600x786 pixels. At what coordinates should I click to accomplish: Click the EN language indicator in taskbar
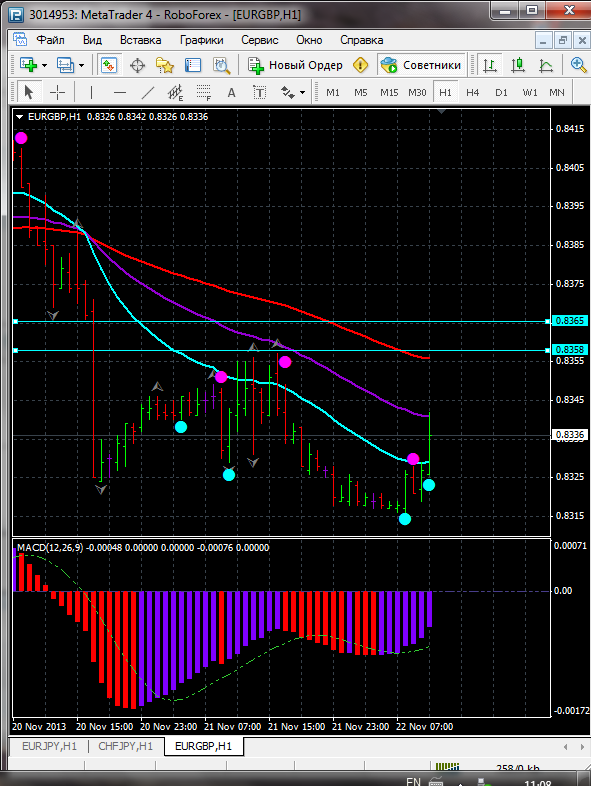[414, 780]
